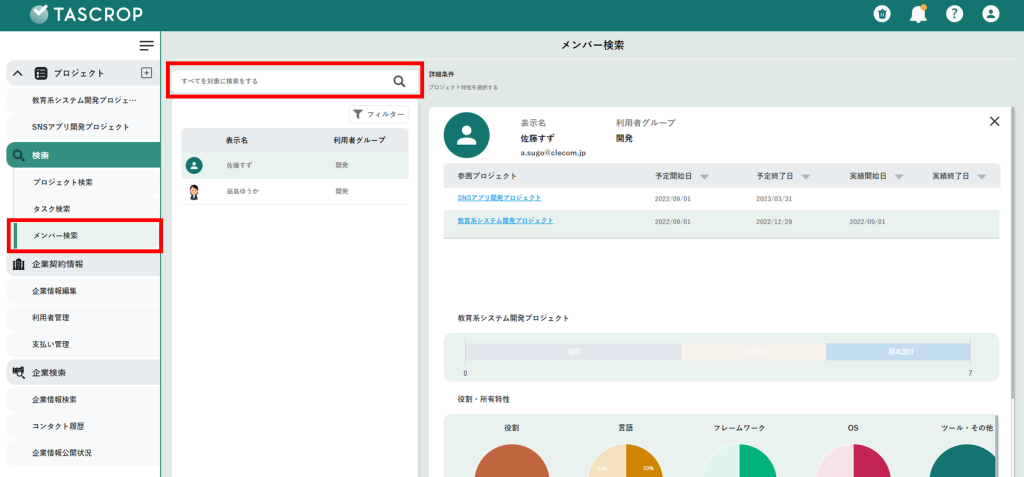Open 教育系システム開発プロジェクト in sidebar
This screenshot has height=477, width=1024.
tap(84, 101)
